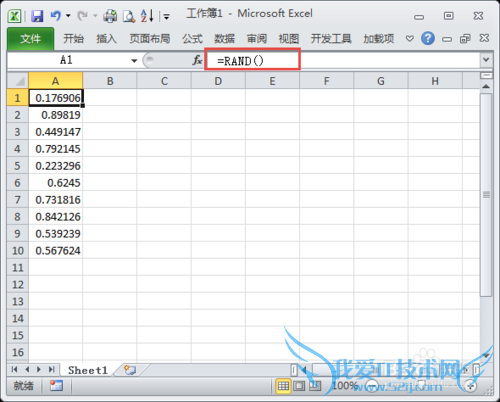Switch to Page Layout view icon

(x=299, y=386)
